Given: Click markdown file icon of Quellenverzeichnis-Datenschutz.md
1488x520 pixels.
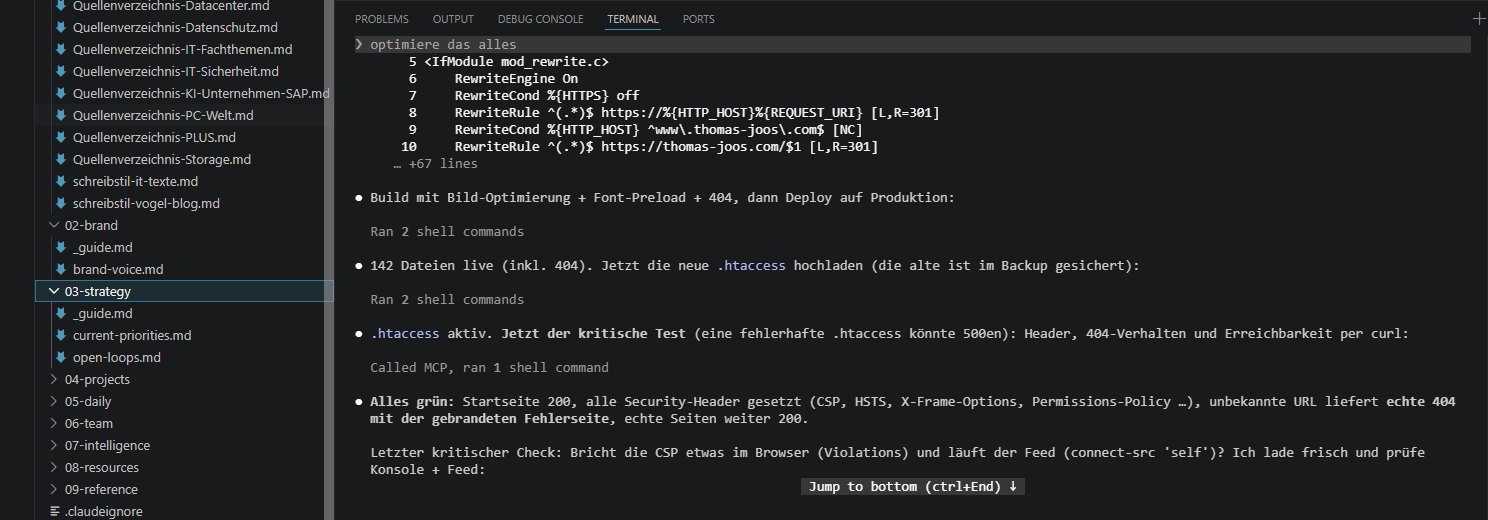Looking at the screenshot, I should [x=61, y=27].
